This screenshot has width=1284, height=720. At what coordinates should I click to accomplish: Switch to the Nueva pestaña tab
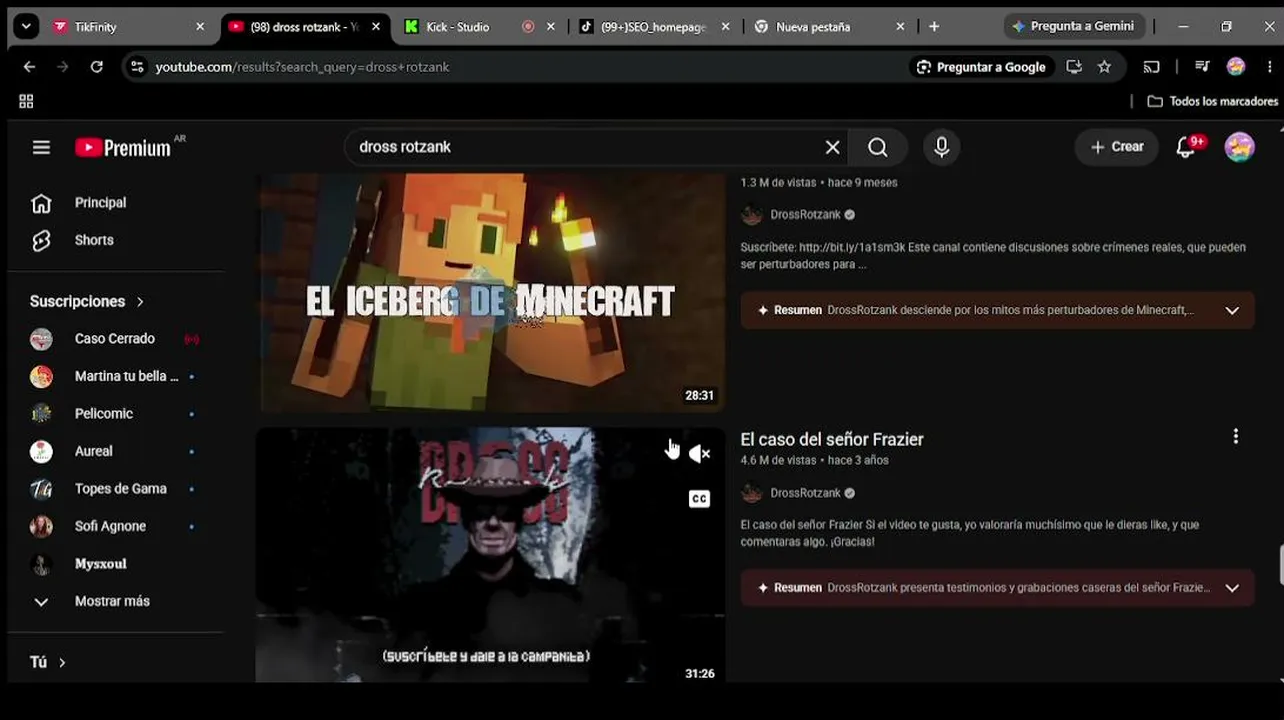click(829, 27)
